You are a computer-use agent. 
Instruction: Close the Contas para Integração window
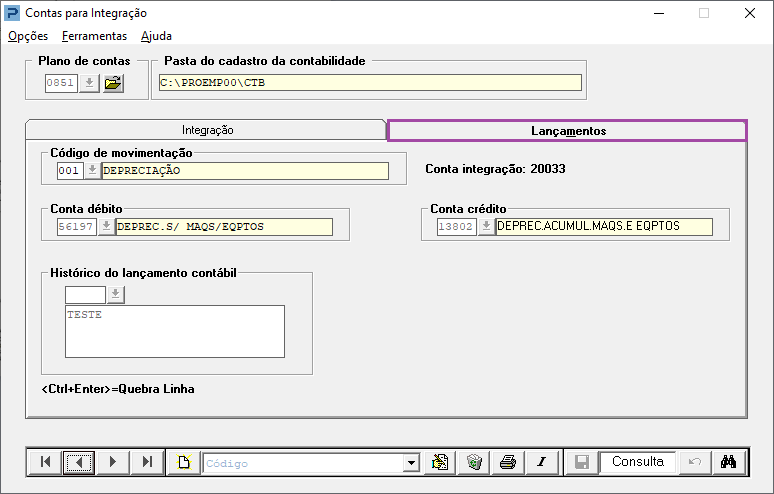point(750,13)
